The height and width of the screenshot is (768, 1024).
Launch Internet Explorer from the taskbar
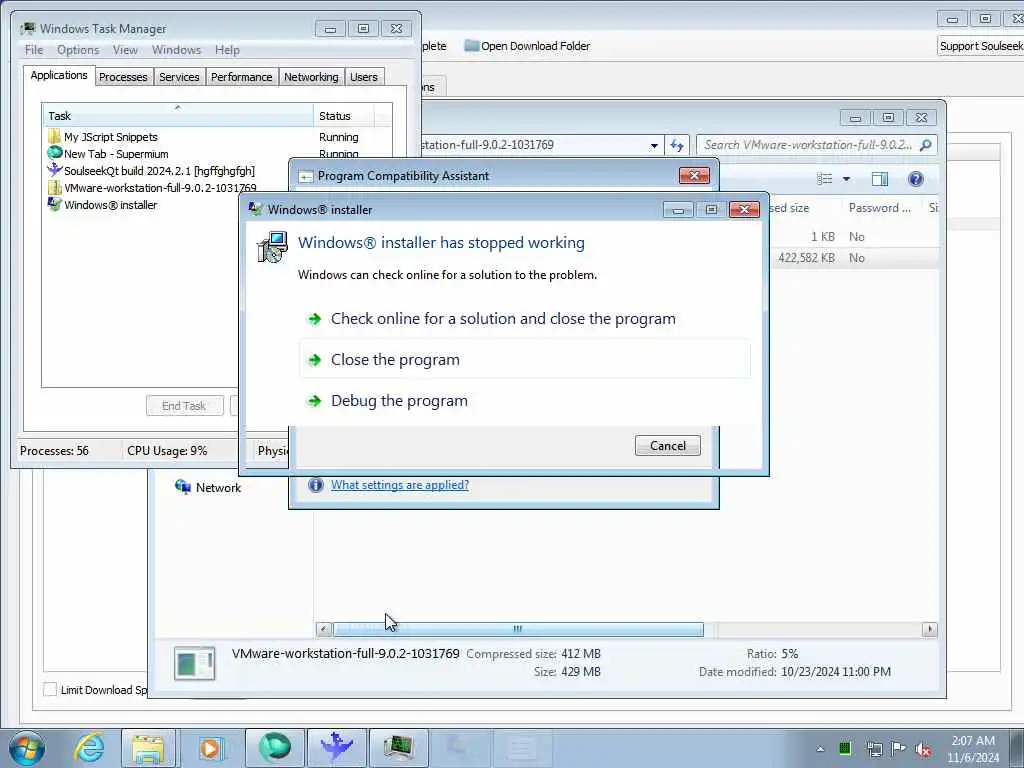pyautogui.click(x=89, y=748)
